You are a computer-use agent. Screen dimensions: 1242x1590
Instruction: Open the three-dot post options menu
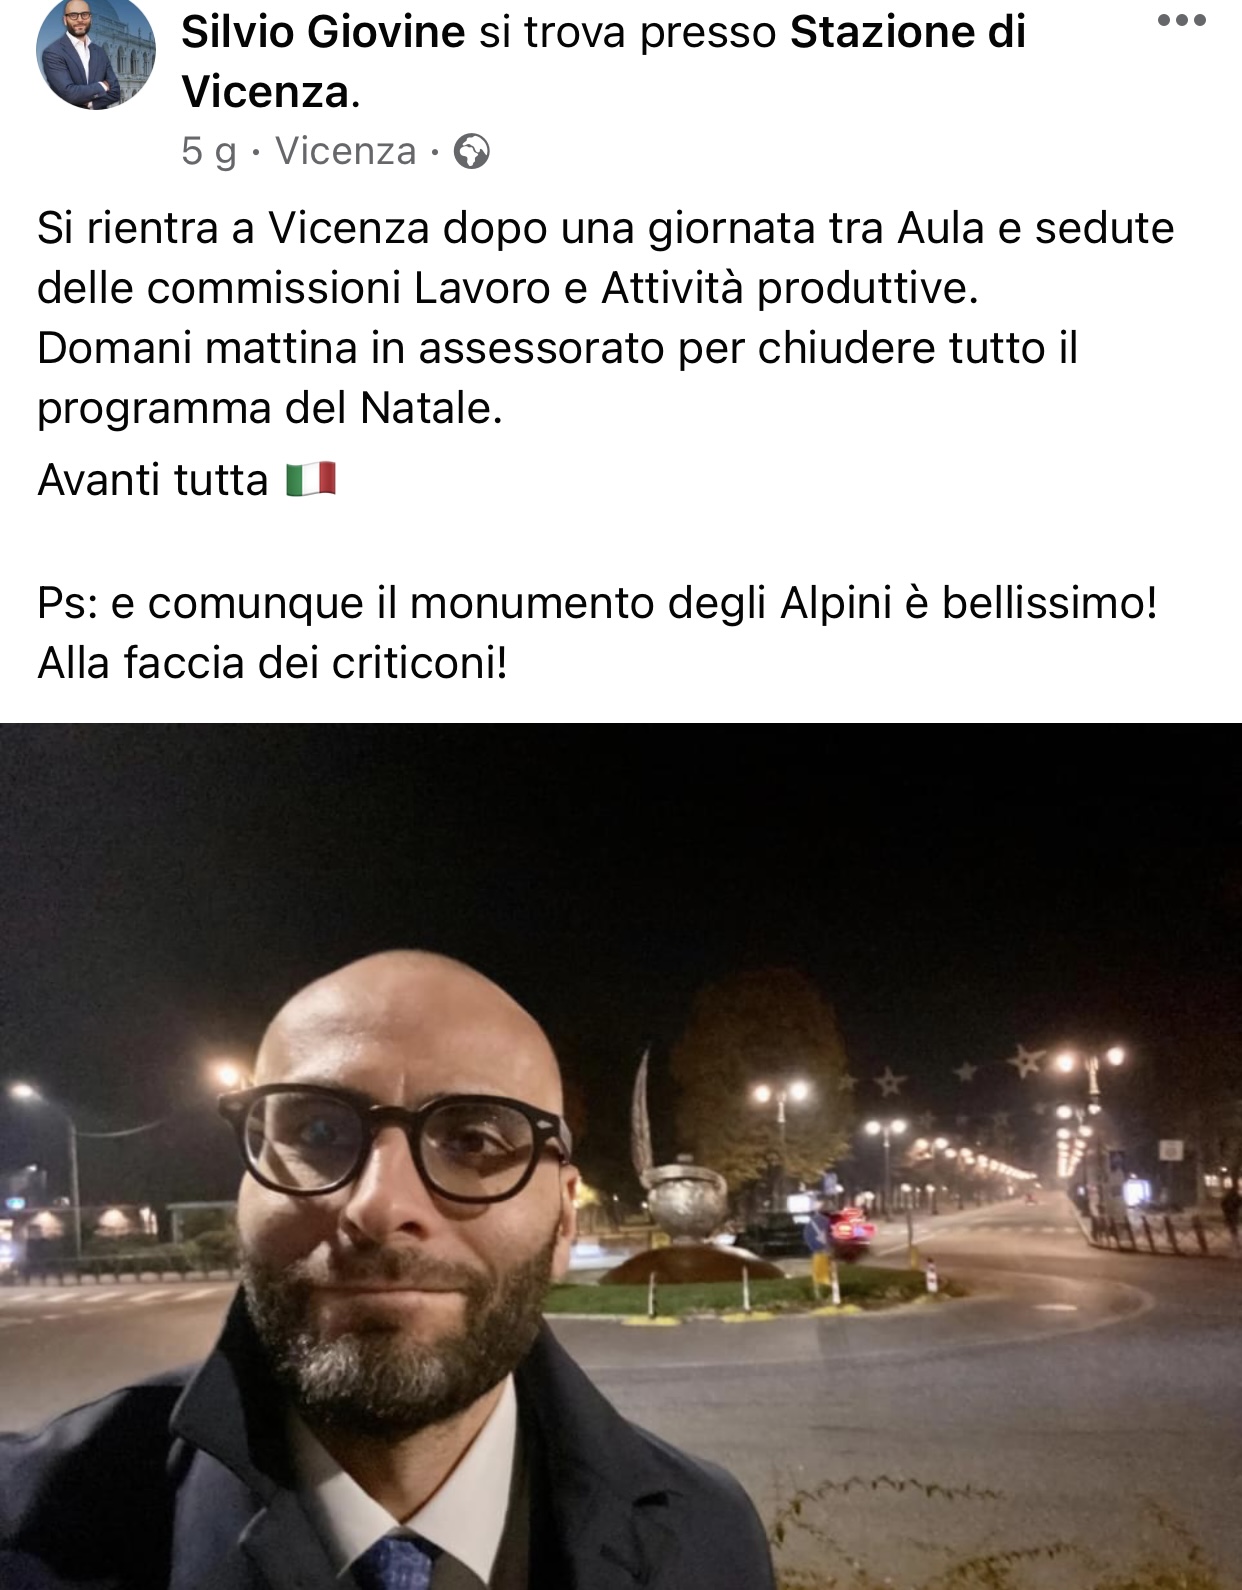1181,22
